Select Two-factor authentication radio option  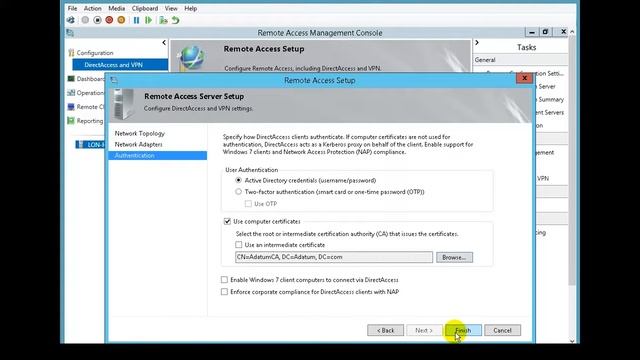[x=238, y=191]
